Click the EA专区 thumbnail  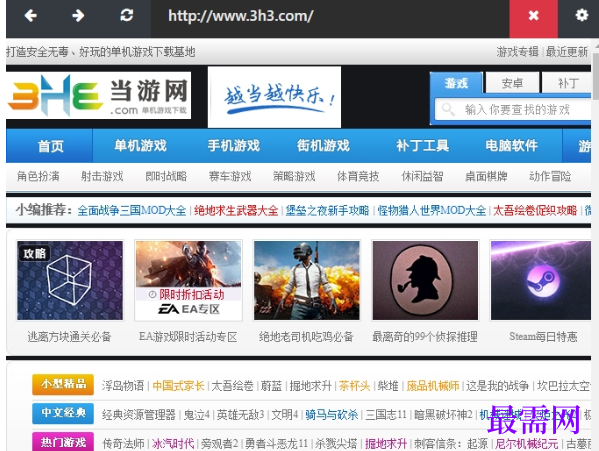188,280
